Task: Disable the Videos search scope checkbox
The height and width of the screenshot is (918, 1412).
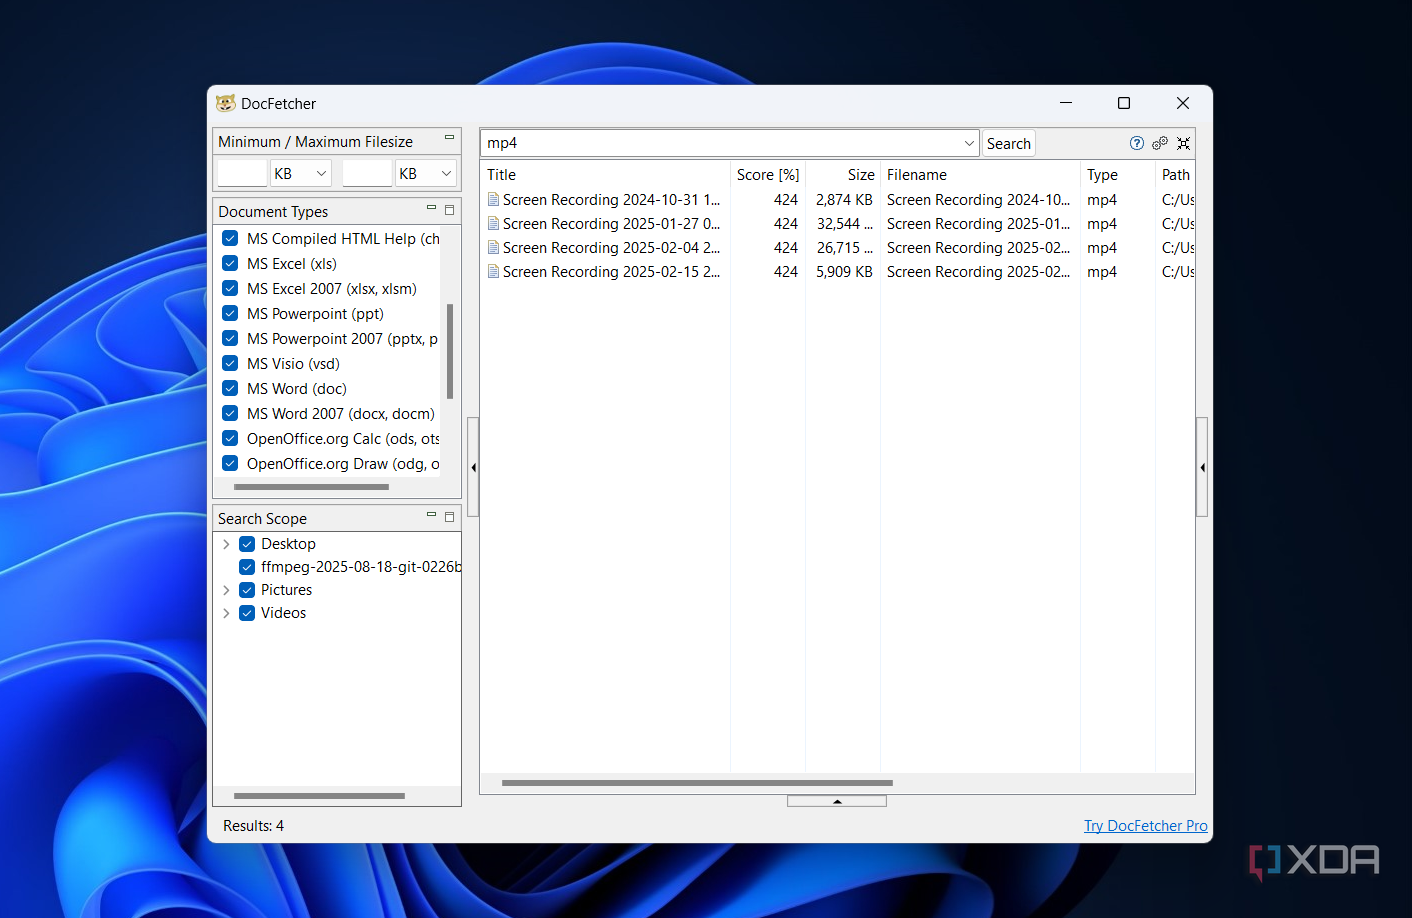Action: (247, 613)
